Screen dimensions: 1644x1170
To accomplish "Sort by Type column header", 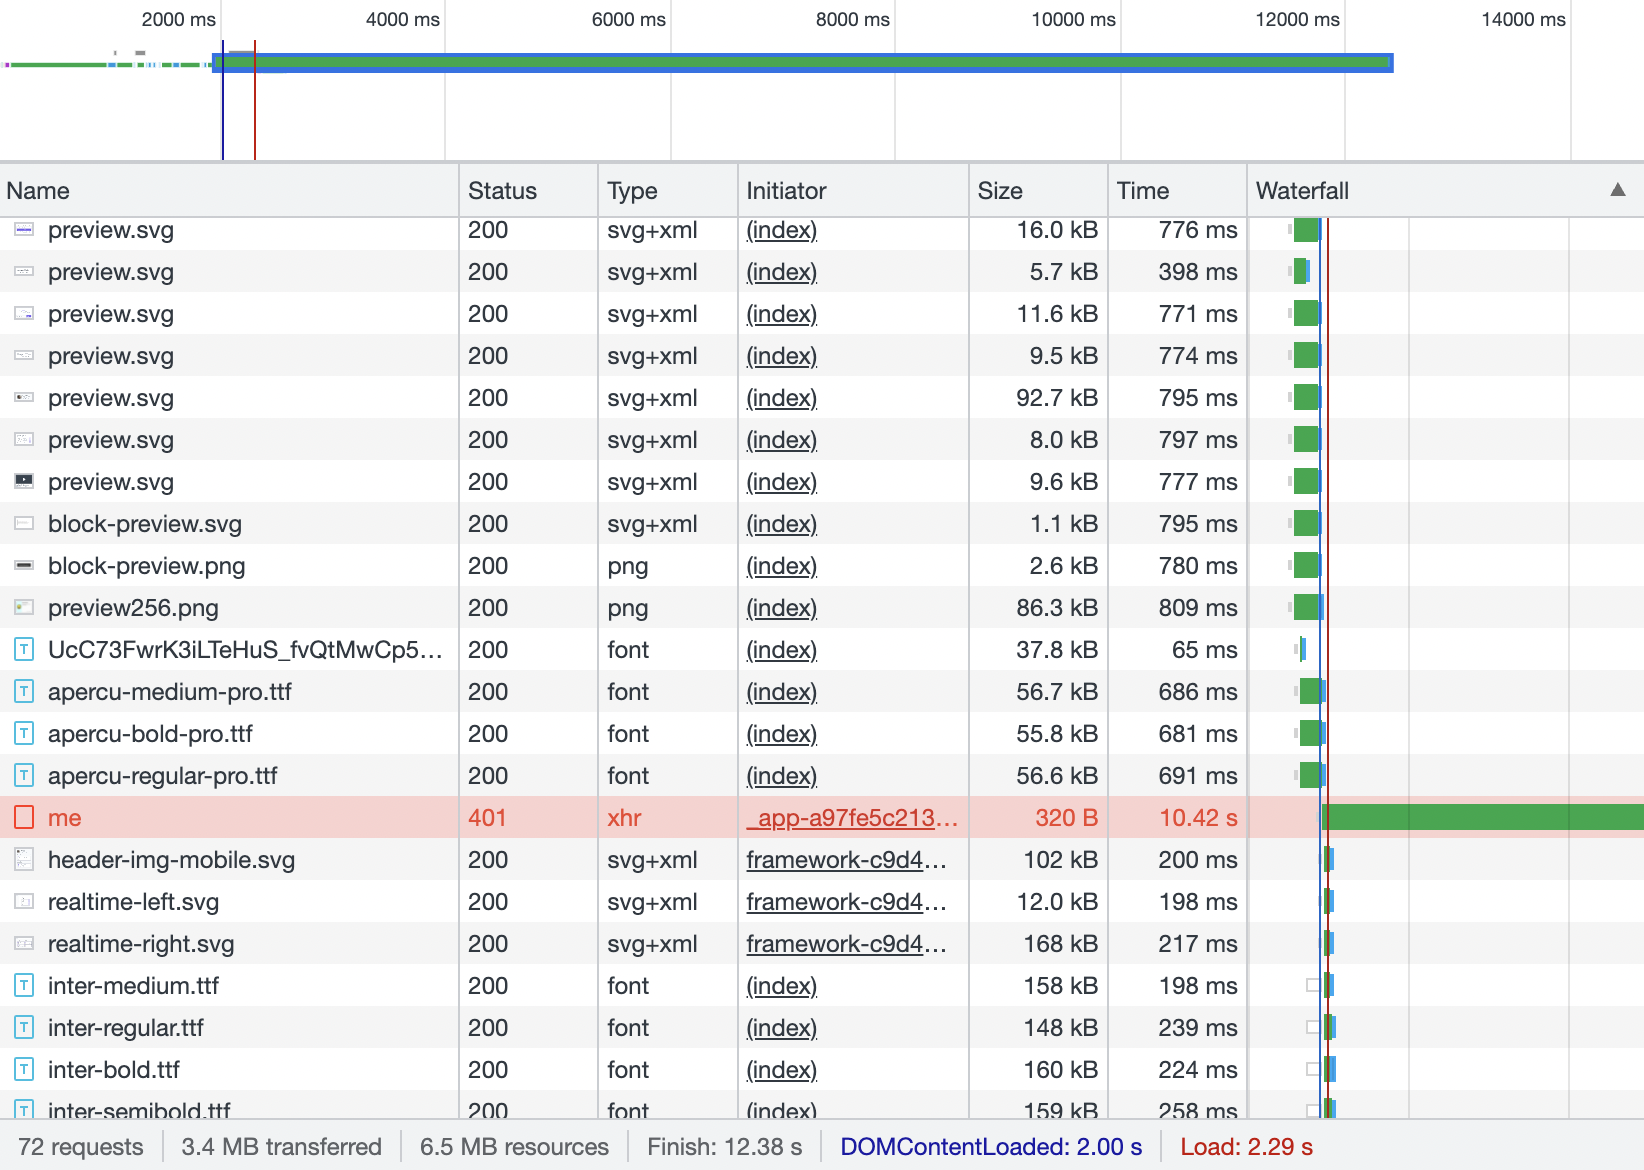I will coord(667,191).
